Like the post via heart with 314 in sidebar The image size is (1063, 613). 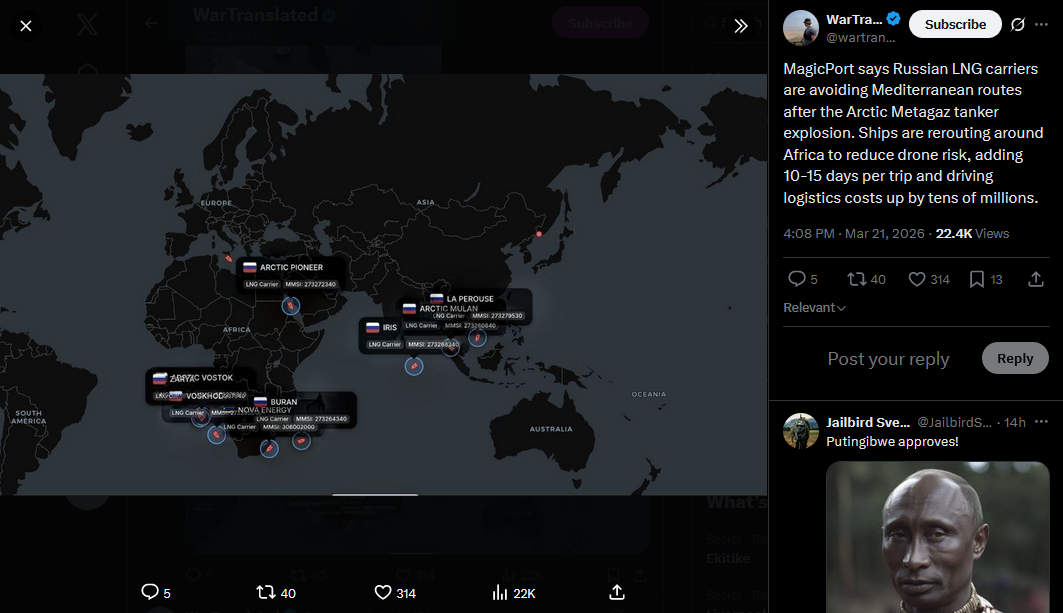929,279
